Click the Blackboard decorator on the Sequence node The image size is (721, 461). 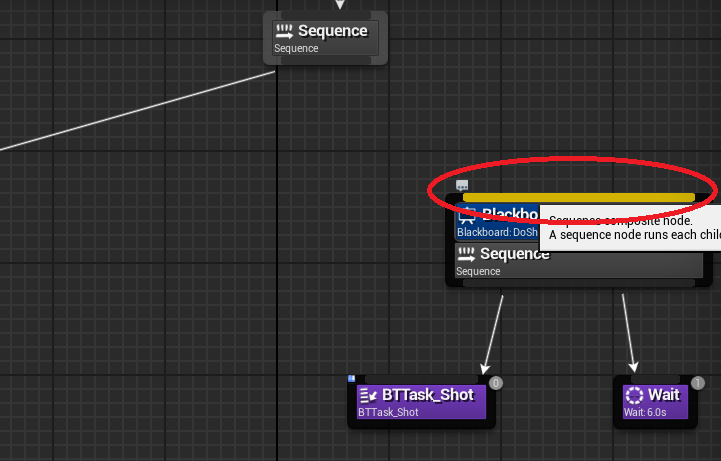click(x=497, y=222)
